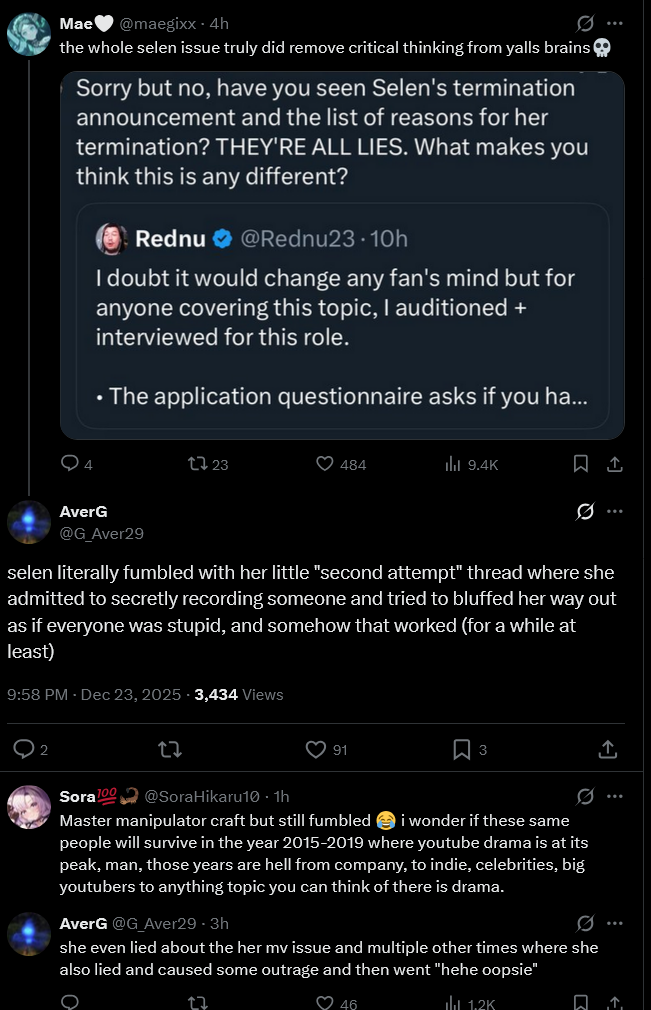View analytics showing 9.4K views
This screenshot has width=651, height=1010.
[x=452, y=463]
